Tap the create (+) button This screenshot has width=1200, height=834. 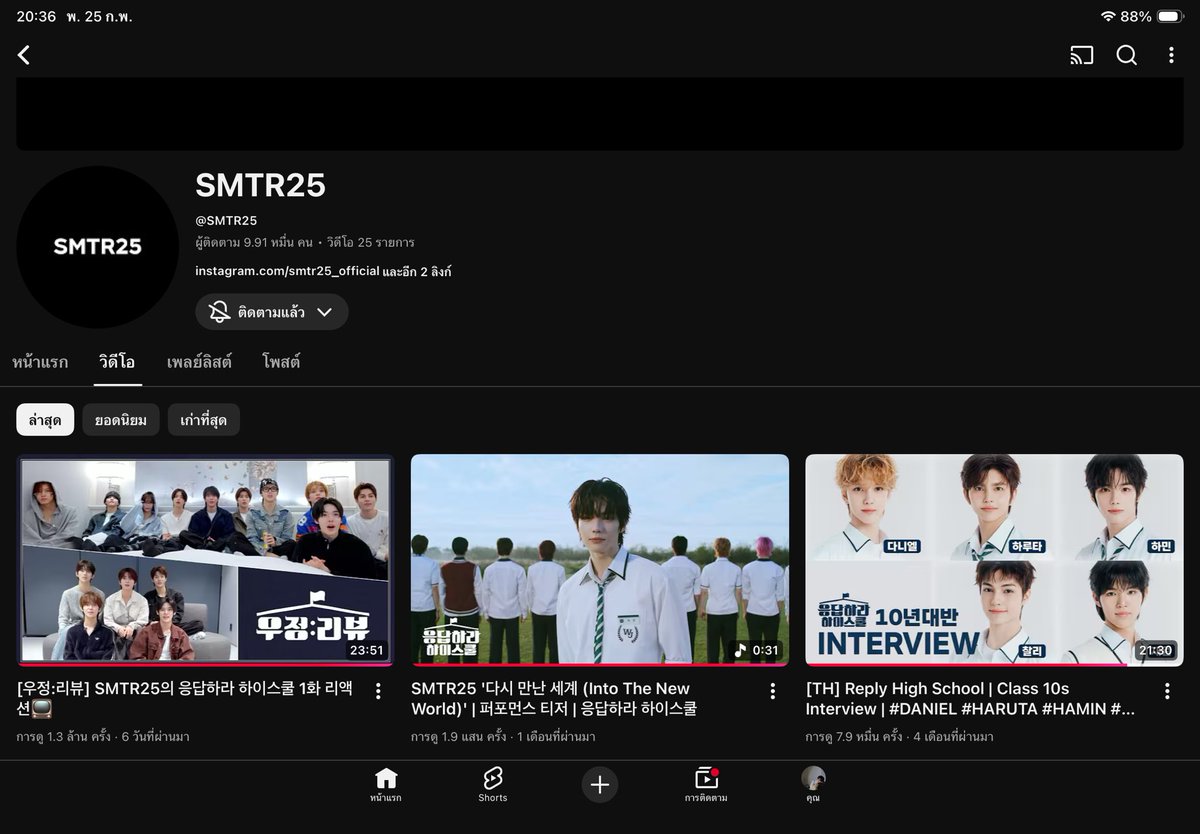pyautogui.click(x=599, y=785)
